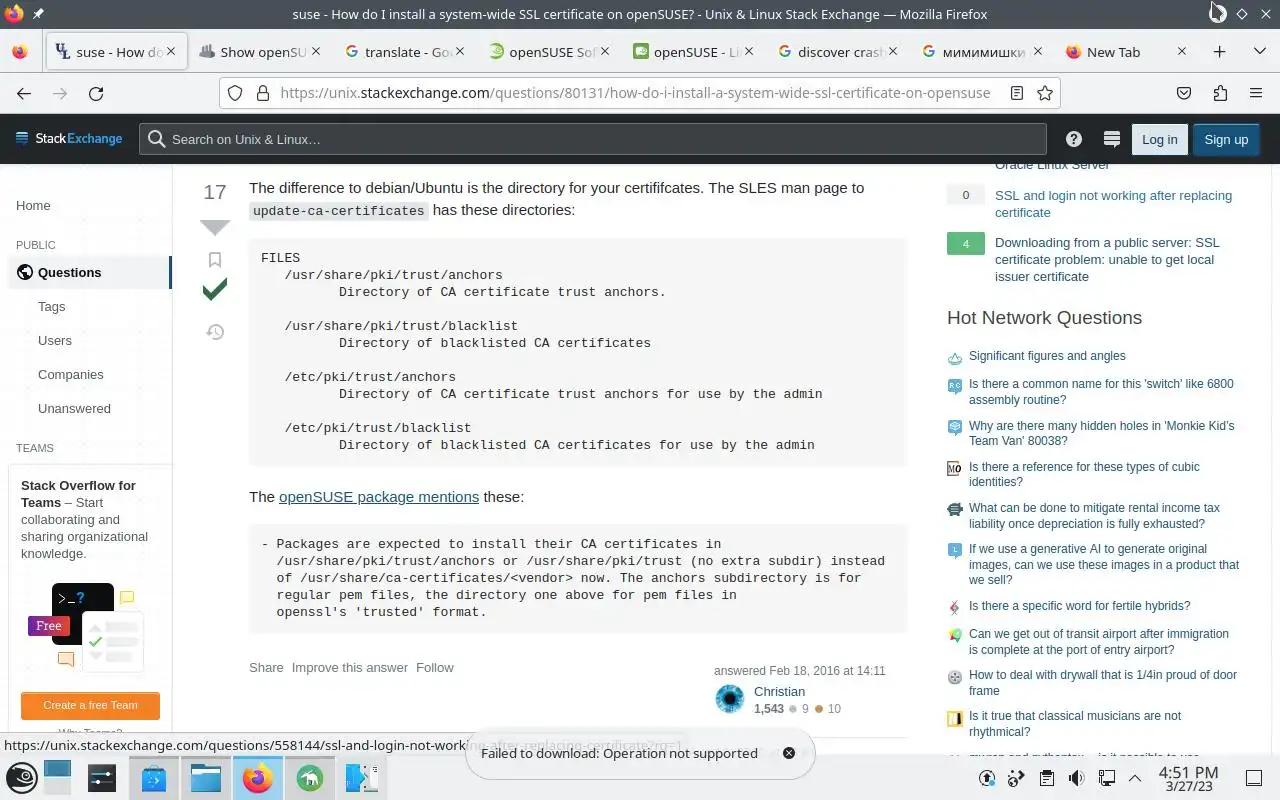The height and width of the screenshot is (800, 1280).
Task: Open Save to Pocket icon
Action: [x=1184, y=93]
